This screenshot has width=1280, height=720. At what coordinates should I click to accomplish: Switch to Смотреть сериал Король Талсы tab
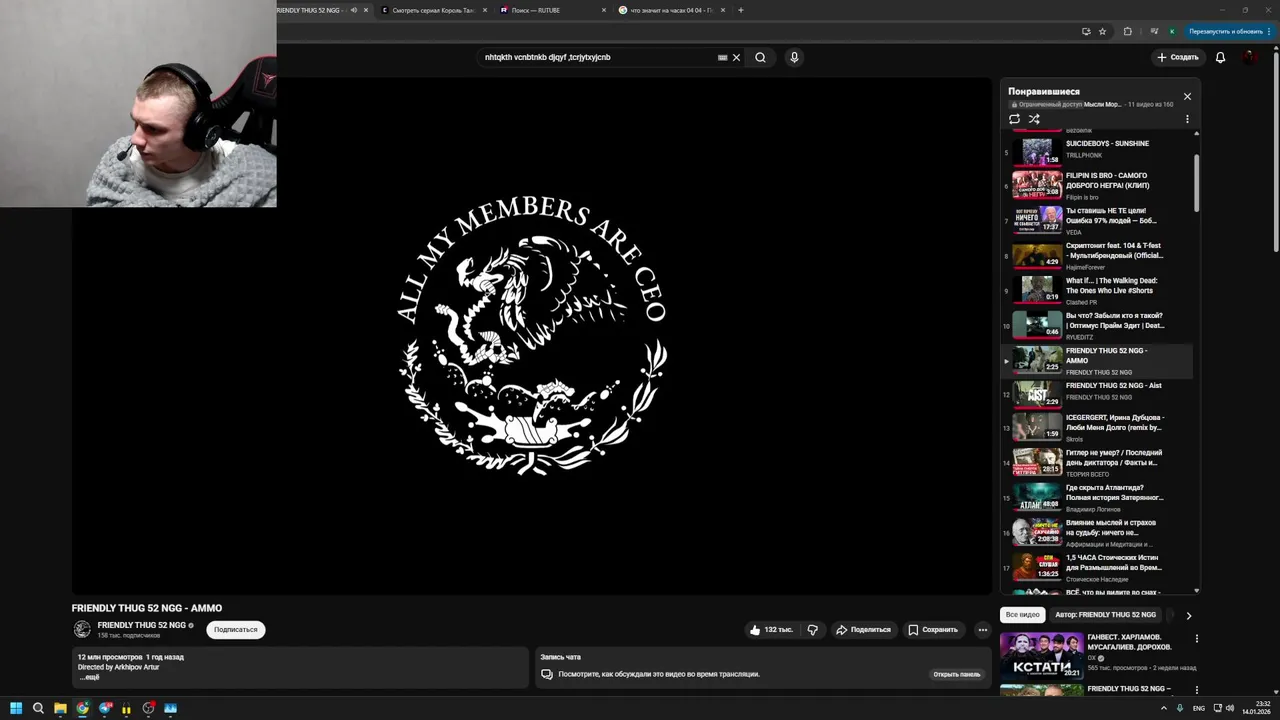432,10
